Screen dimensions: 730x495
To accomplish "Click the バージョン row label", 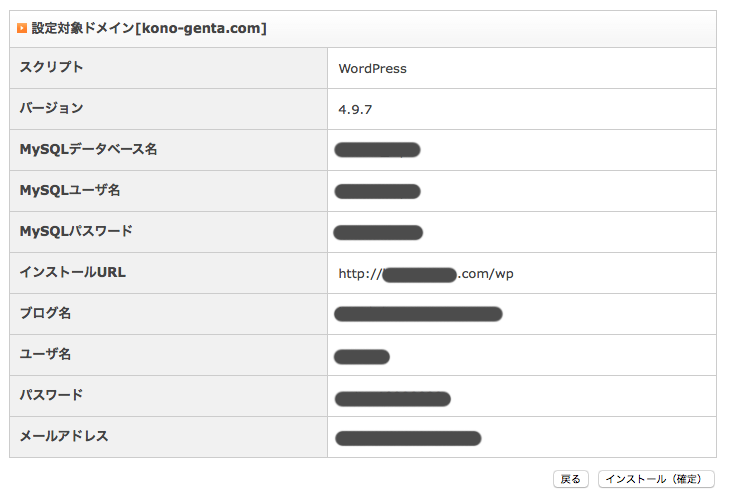I will coord(52,108).
